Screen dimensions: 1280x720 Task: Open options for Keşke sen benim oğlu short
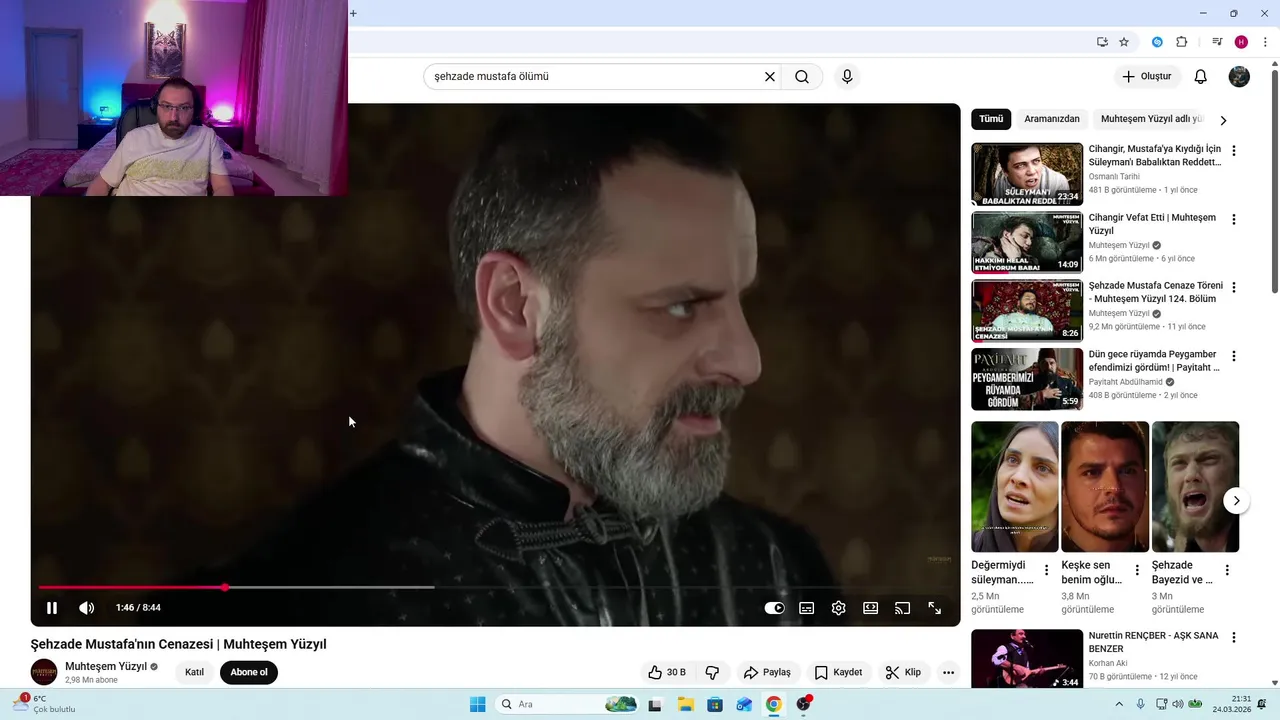pyautogui.click(x=1137, y=570)
